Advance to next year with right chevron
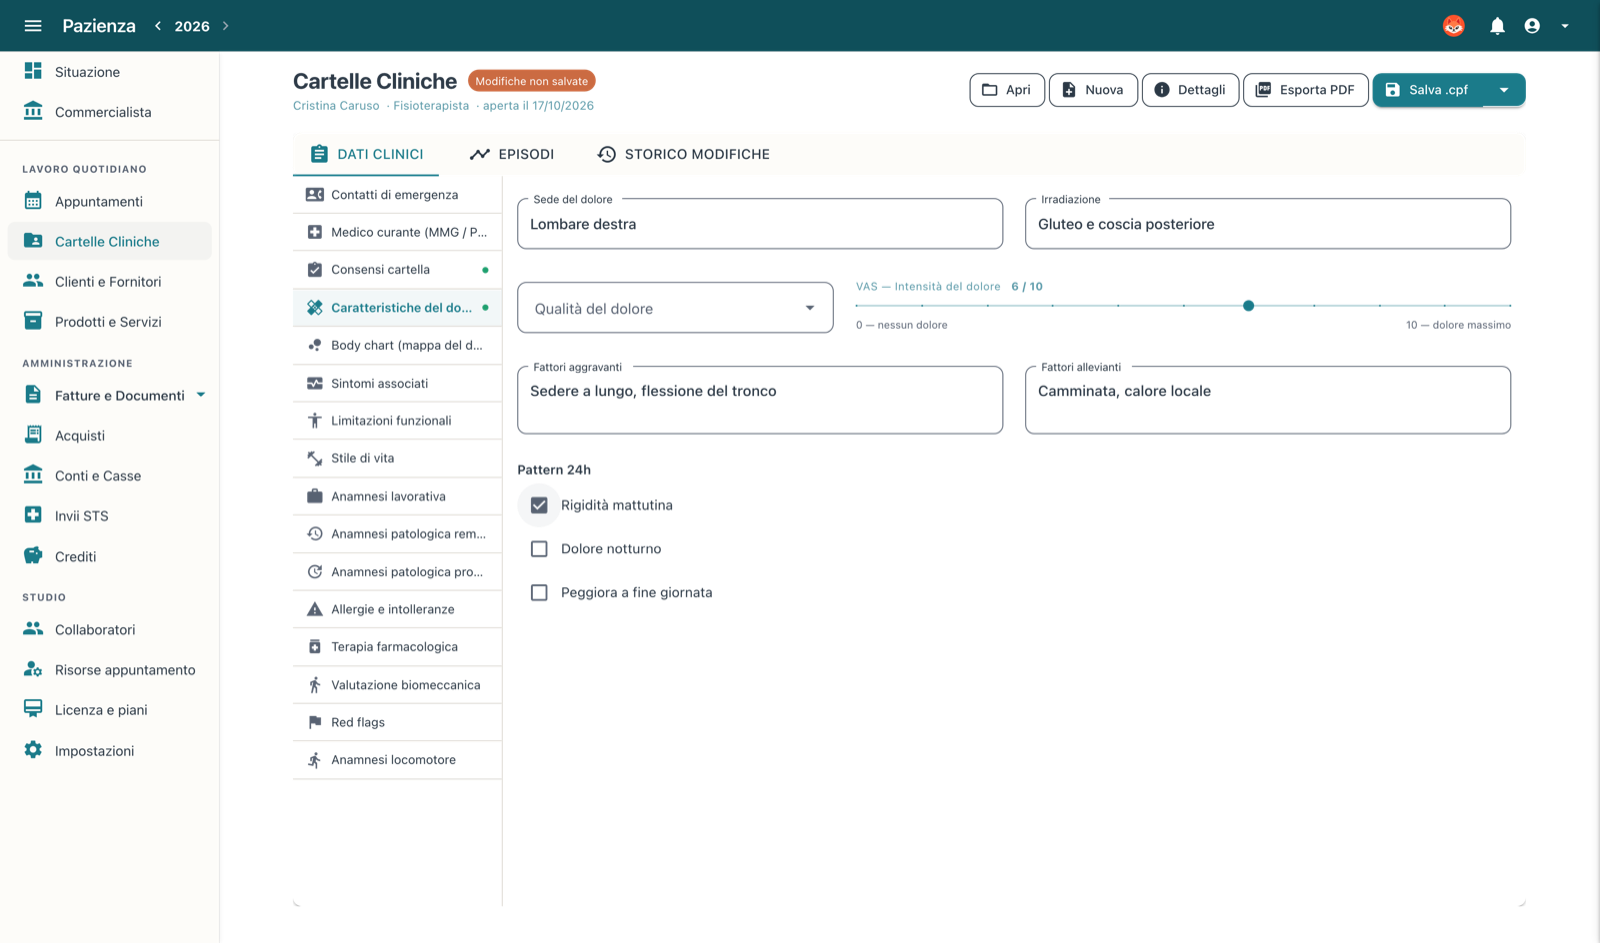 [x=226, y=26]
